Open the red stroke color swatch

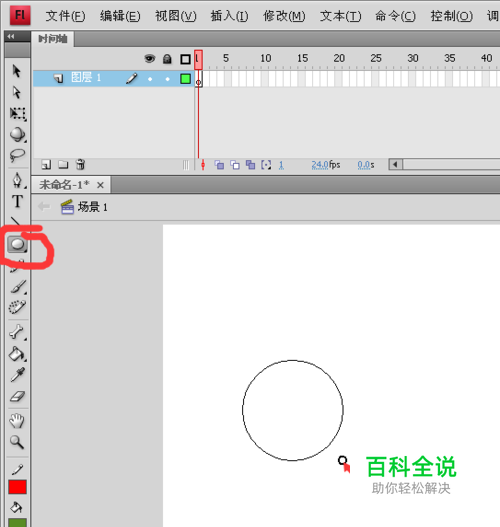click(17, 487)
